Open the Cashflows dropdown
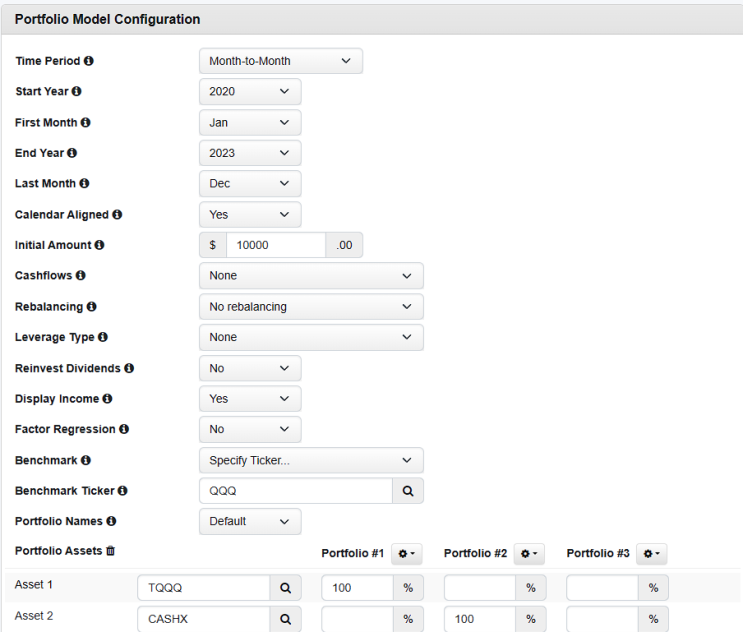The image size is (743, 632). [x=311, y=276]
